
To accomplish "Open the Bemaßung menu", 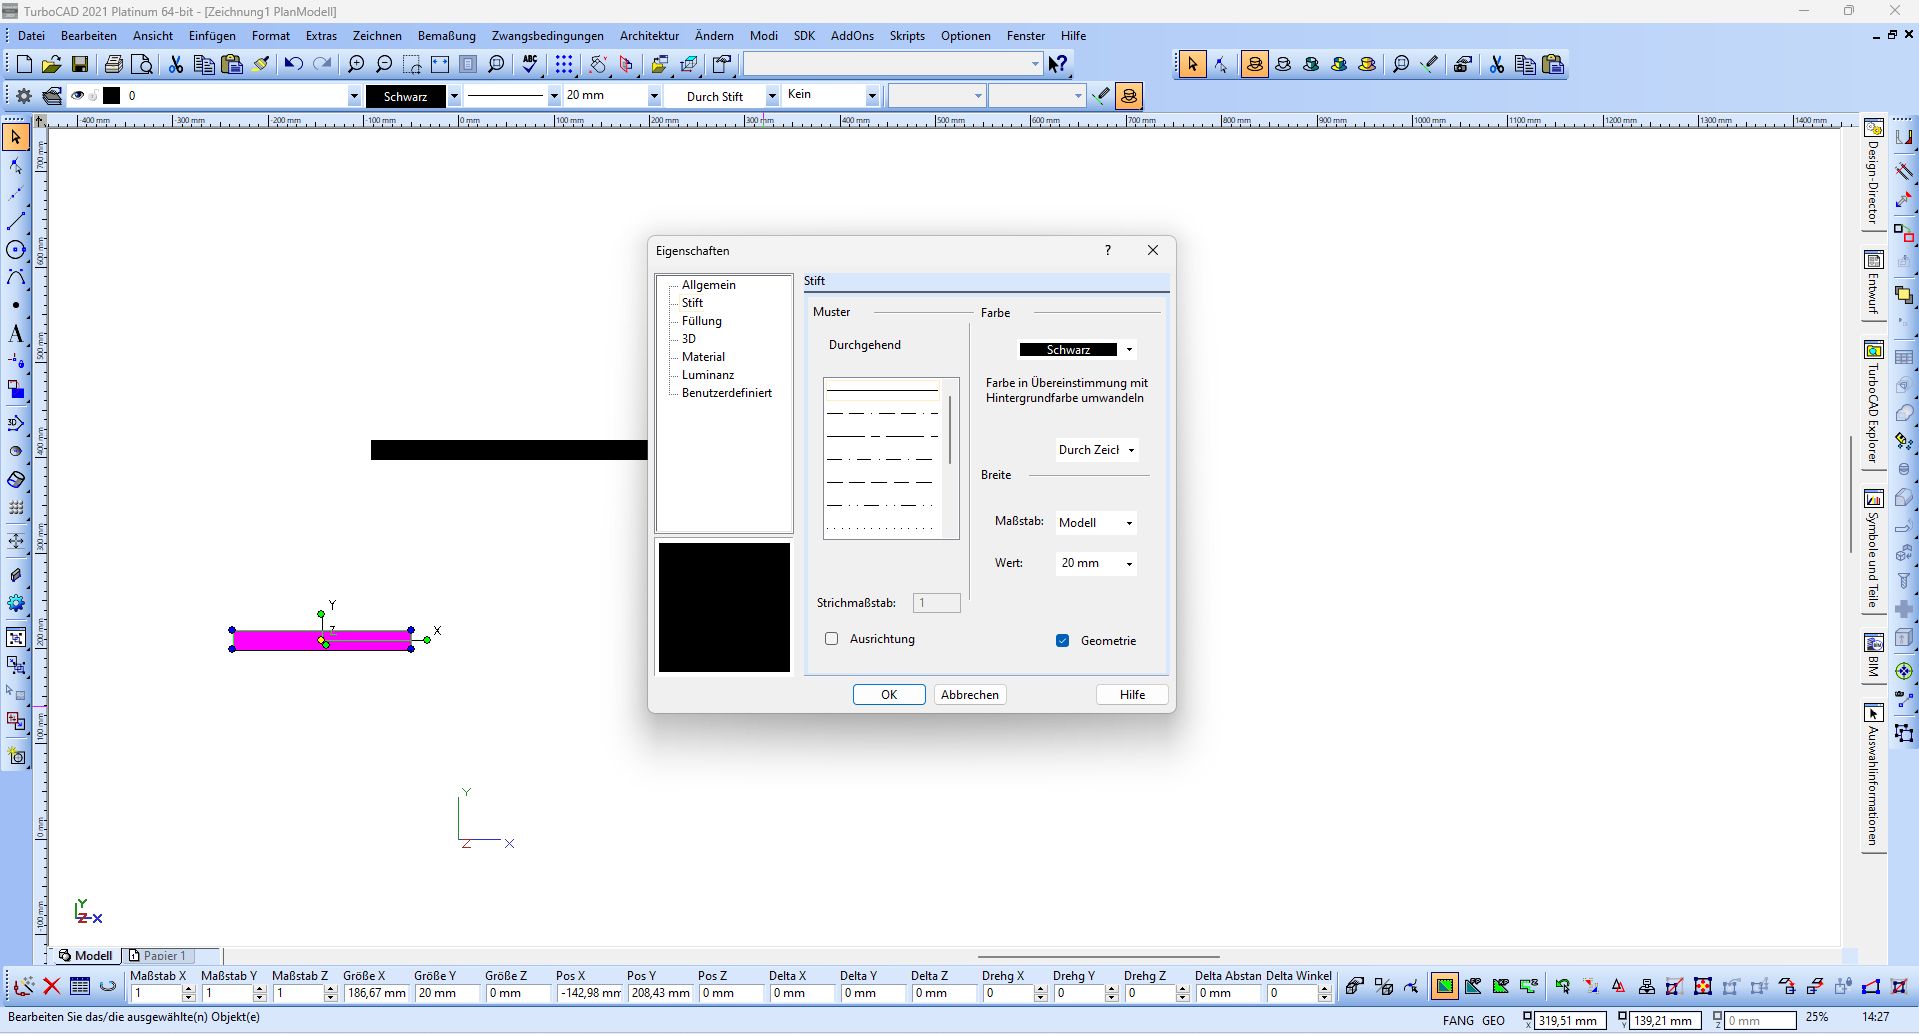I will tap(446, 36).
